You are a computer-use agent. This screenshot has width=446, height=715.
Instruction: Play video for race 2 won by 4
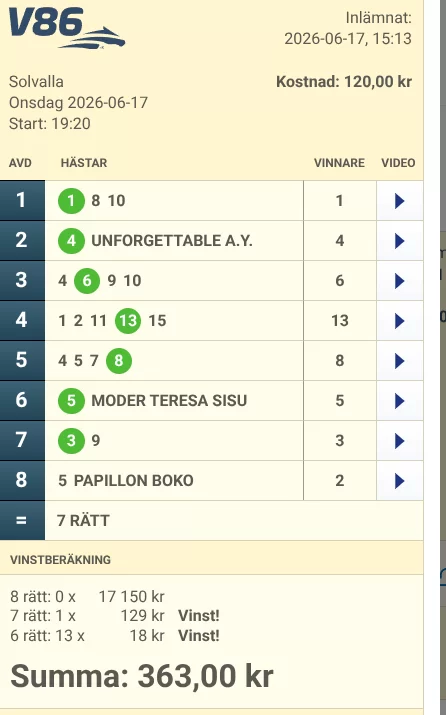[399, 241]
